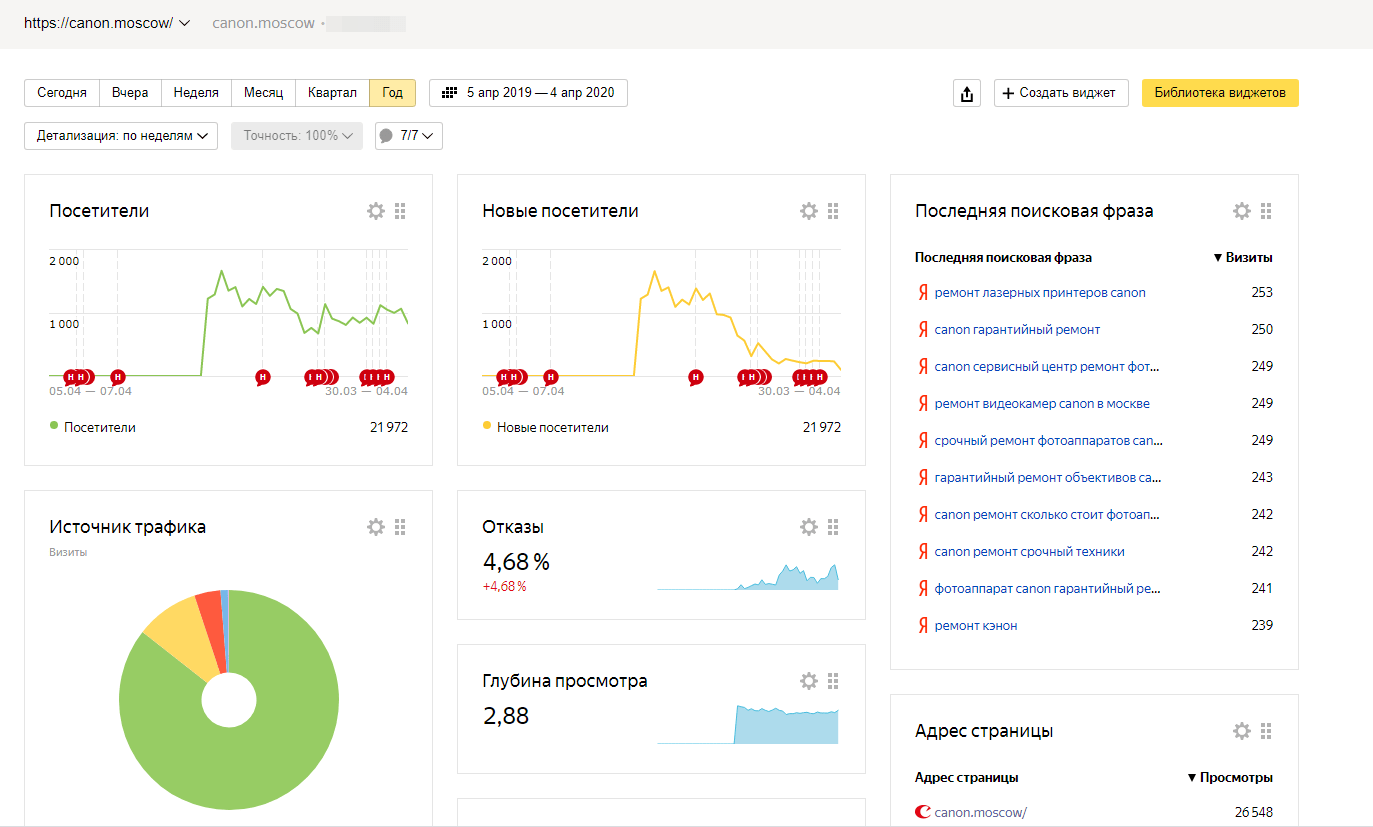Click Yandex icon beside 'ремонт кэнон'
The height and width of the screenshot is (827, 1373).
tap(923, 626)
